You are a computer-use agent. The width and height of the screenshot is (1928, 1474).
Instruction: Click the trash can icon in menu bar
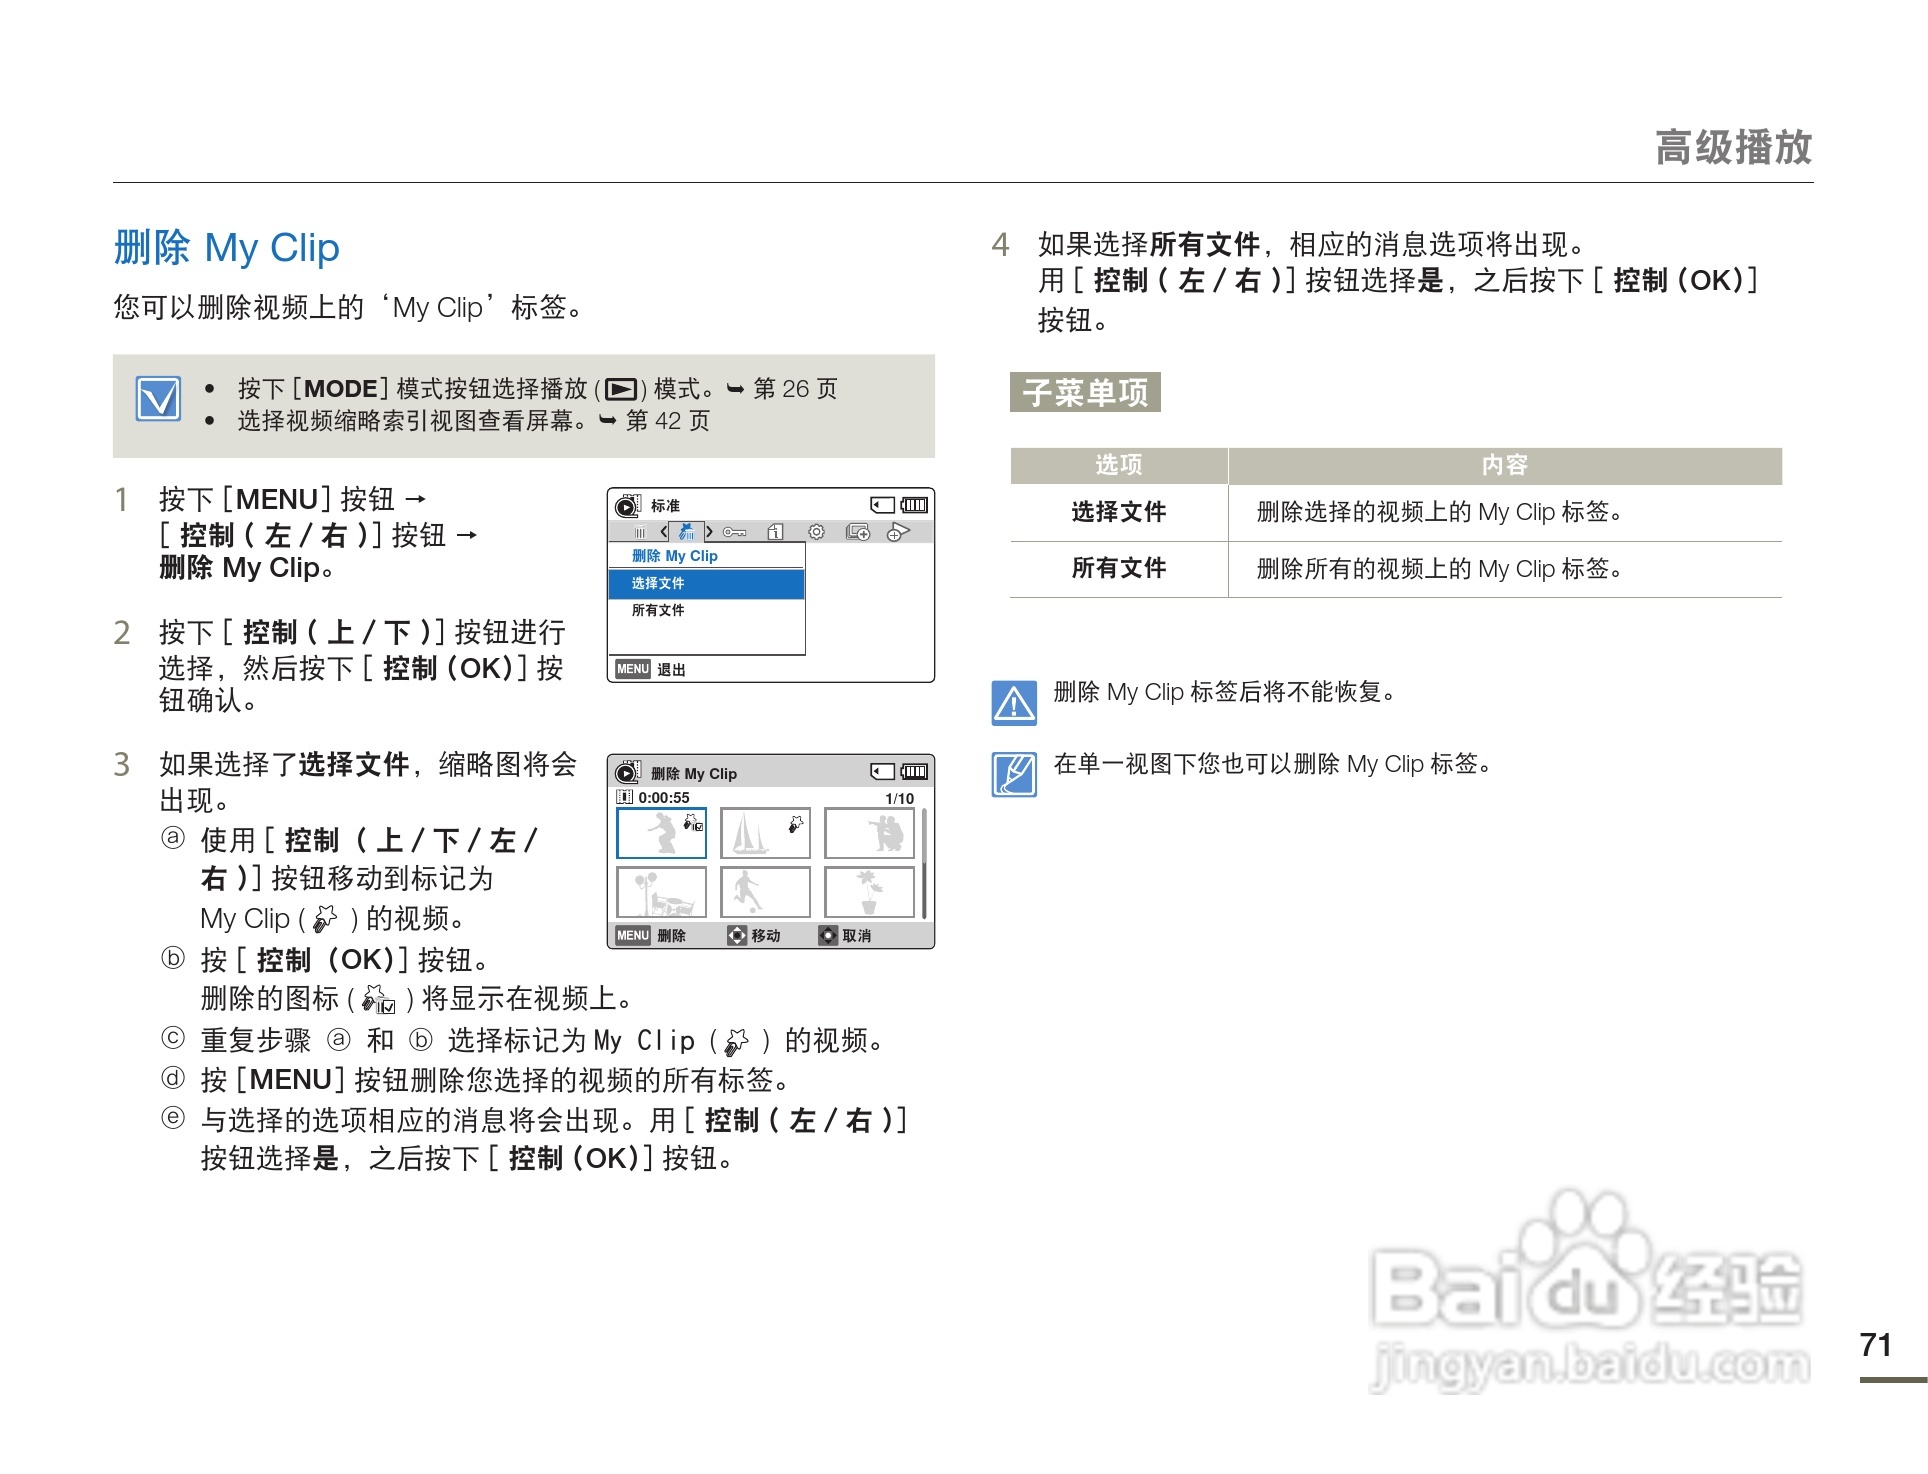pos(640,533)
